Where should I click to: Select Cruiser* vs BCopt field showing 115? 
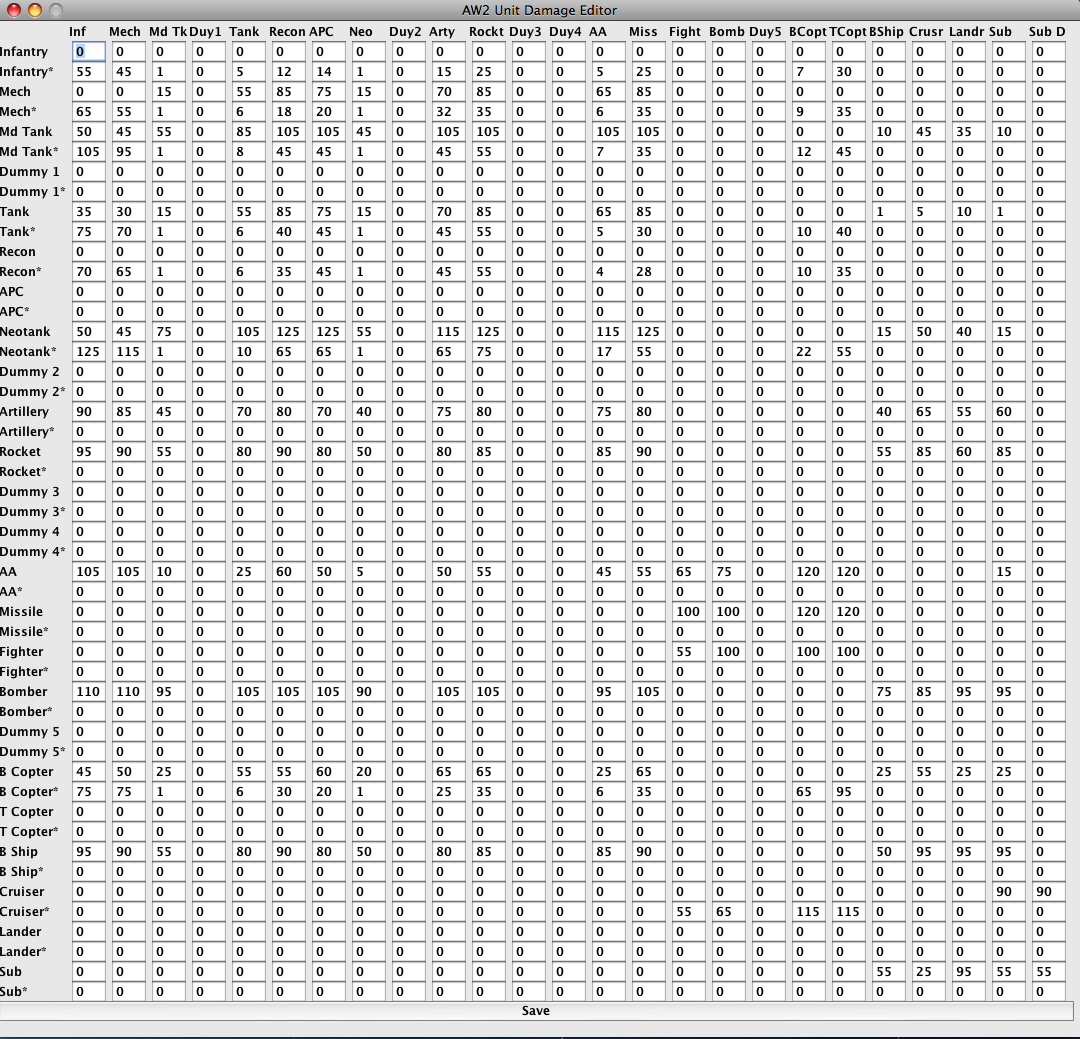807,912
